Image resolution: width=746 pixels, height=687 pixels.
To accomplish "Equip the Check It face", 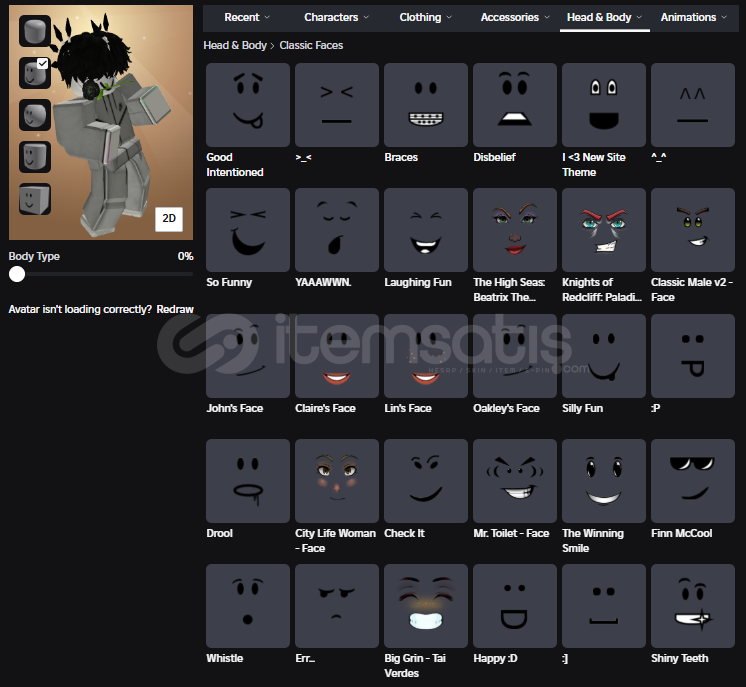I will [x=426, y=481].
